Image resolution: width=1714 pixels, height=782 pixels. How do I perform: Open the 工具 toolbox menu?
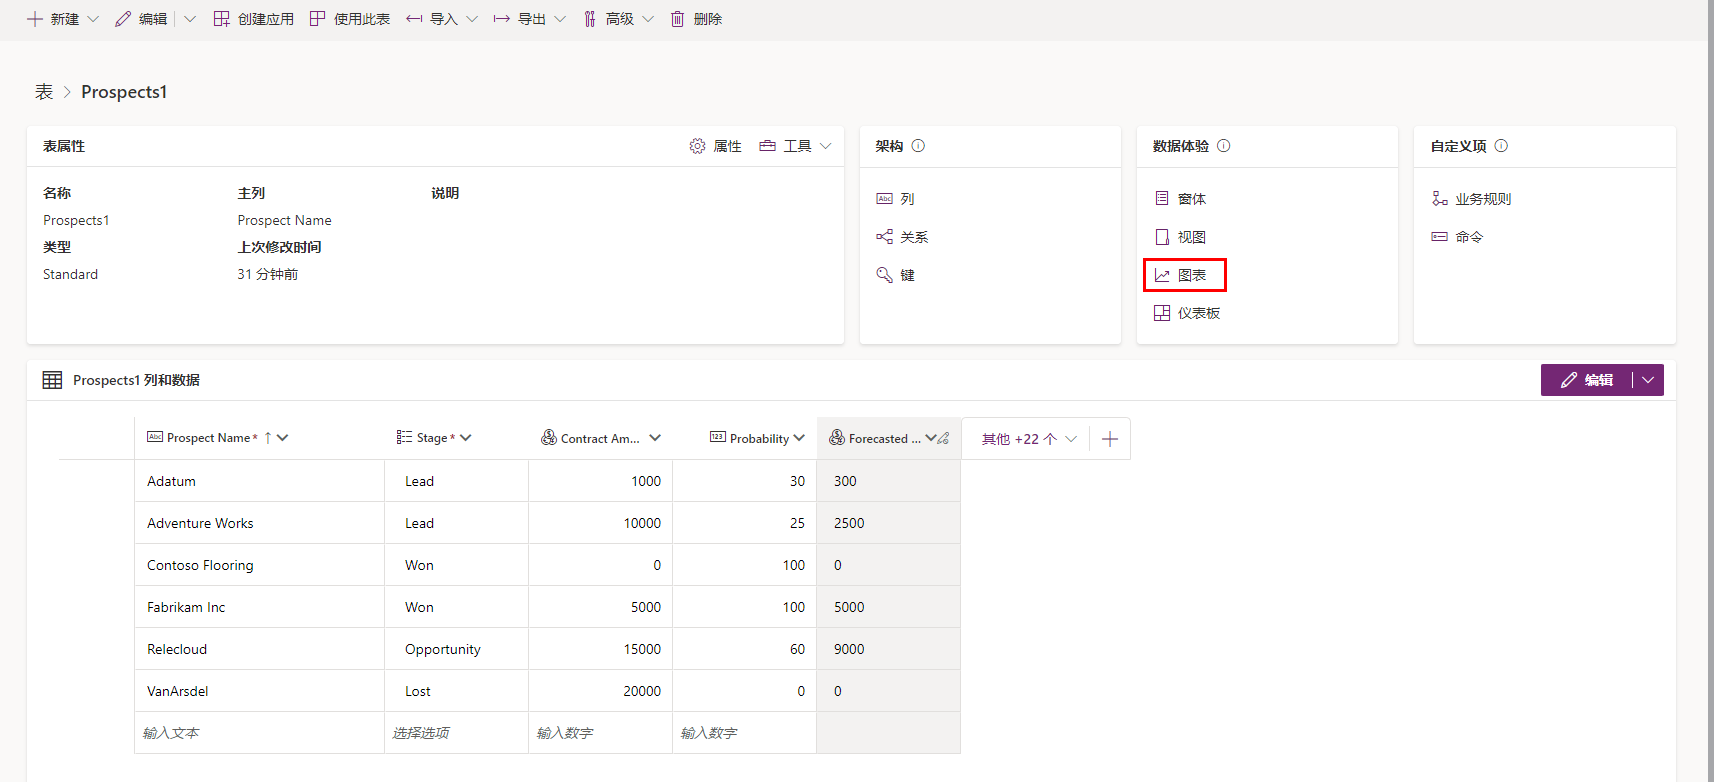click(x=785, y=146)
